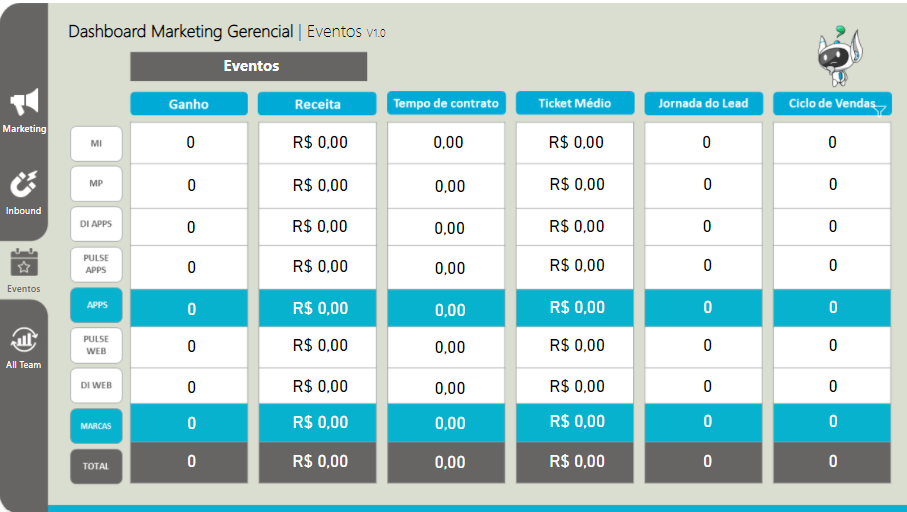Click the robot mascot icon
The width and height of the screenshot is (907, 512).
pos(839,56)
